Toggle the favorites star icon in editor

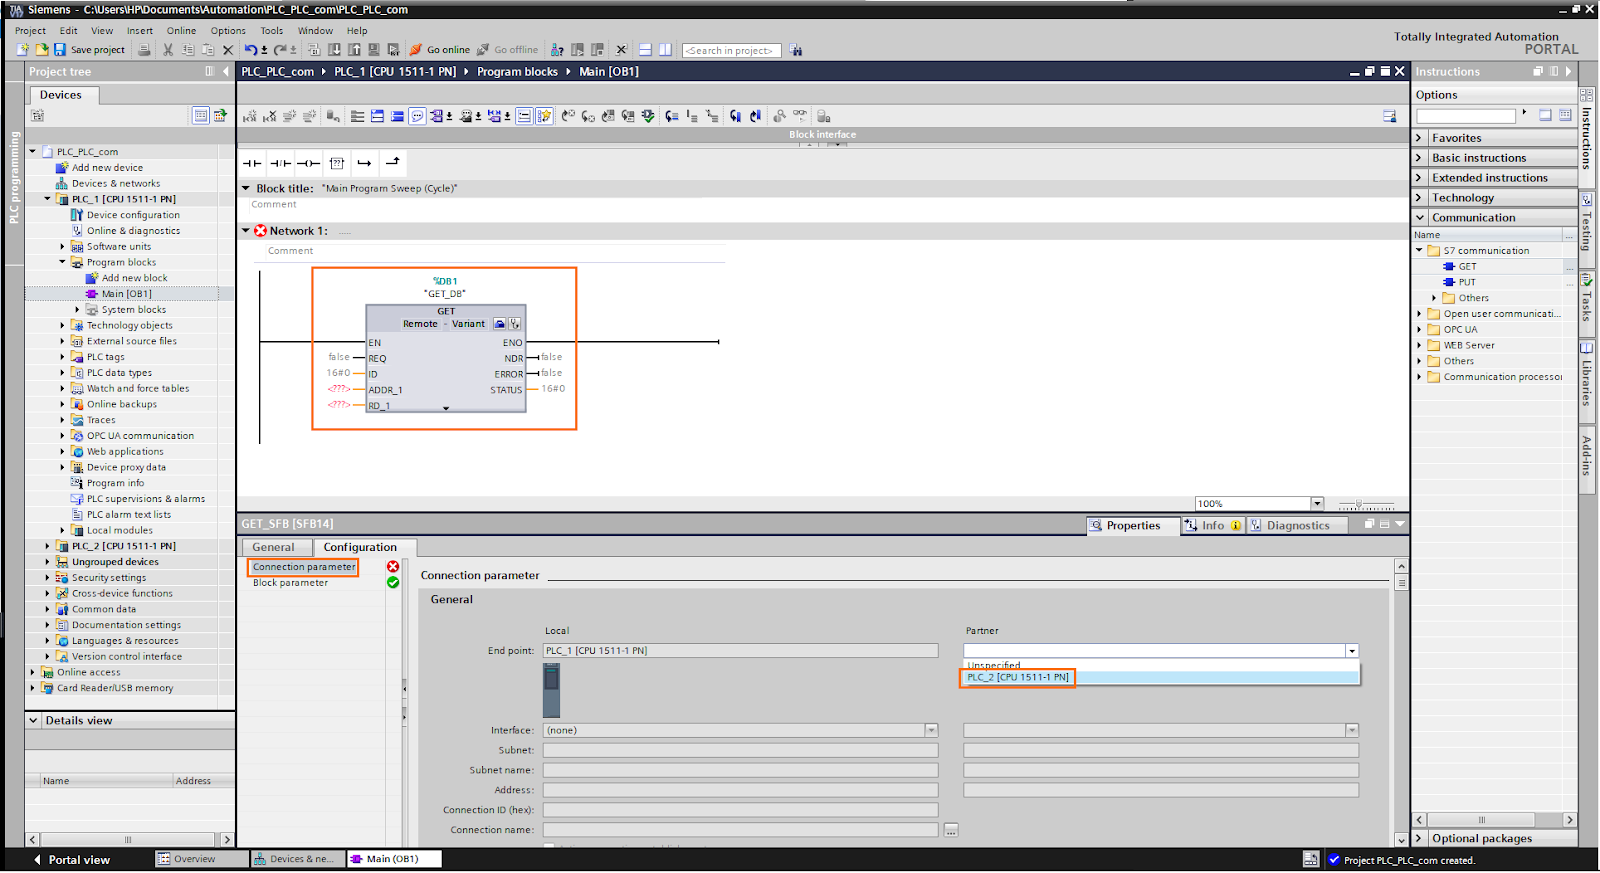click(544, 116)
